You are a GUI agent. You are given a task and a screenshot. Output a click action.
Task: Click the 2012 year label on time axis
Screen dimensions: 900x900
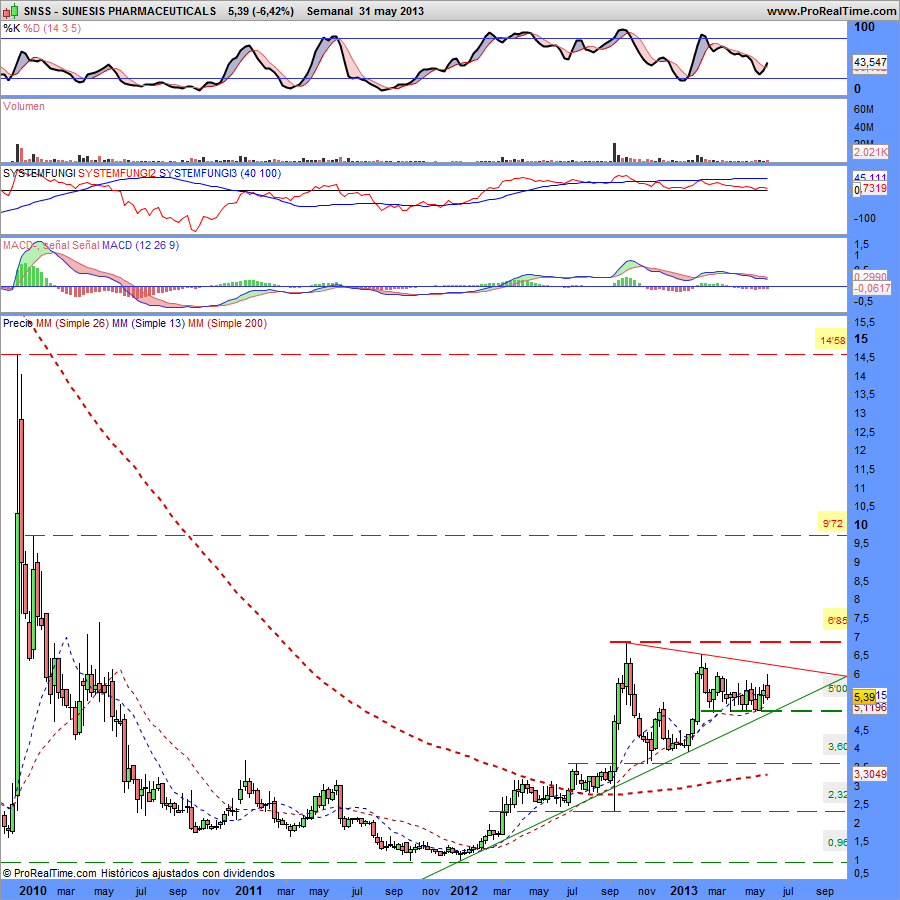pyautogui.click(x=464, y=891)
